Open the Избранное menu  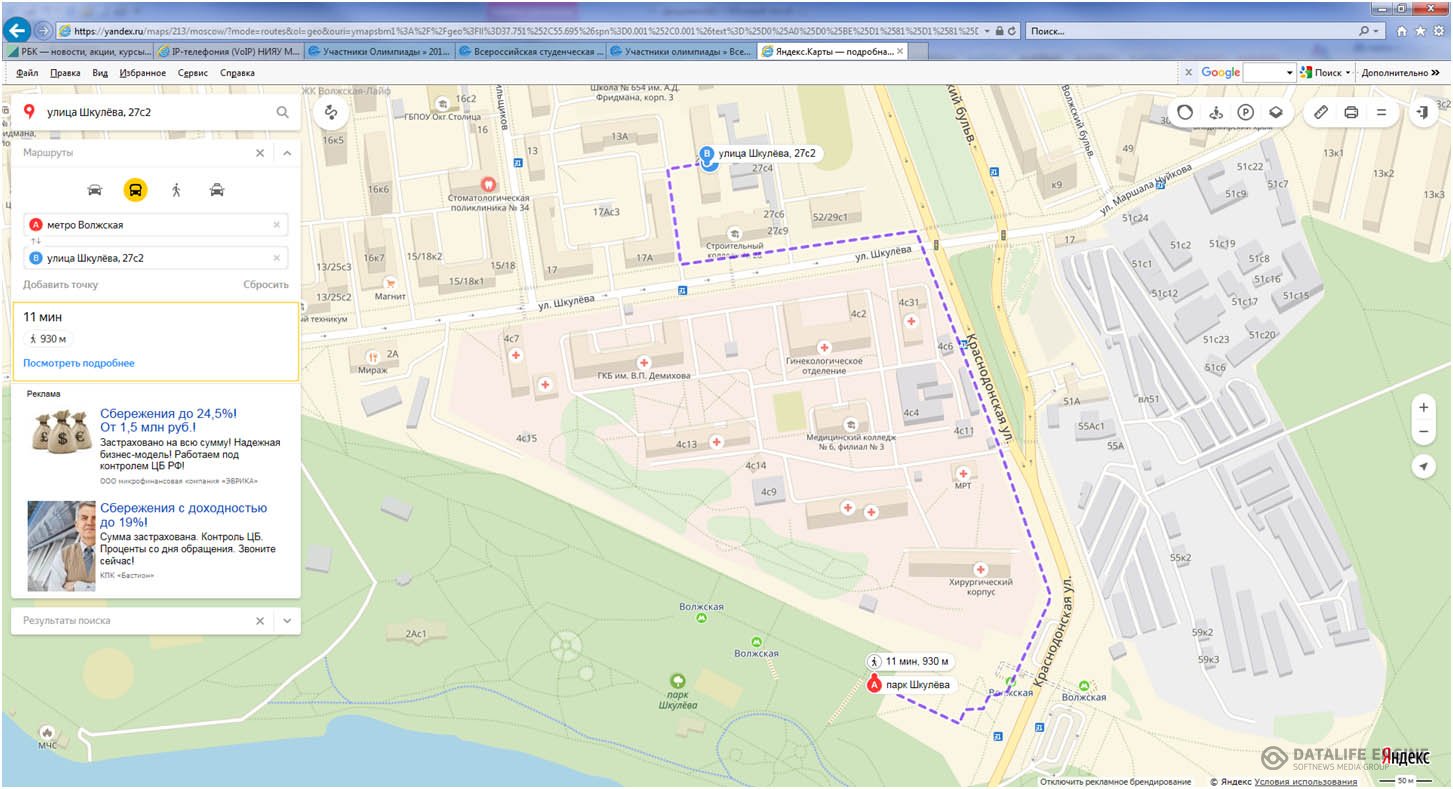(x=143, y=73)
